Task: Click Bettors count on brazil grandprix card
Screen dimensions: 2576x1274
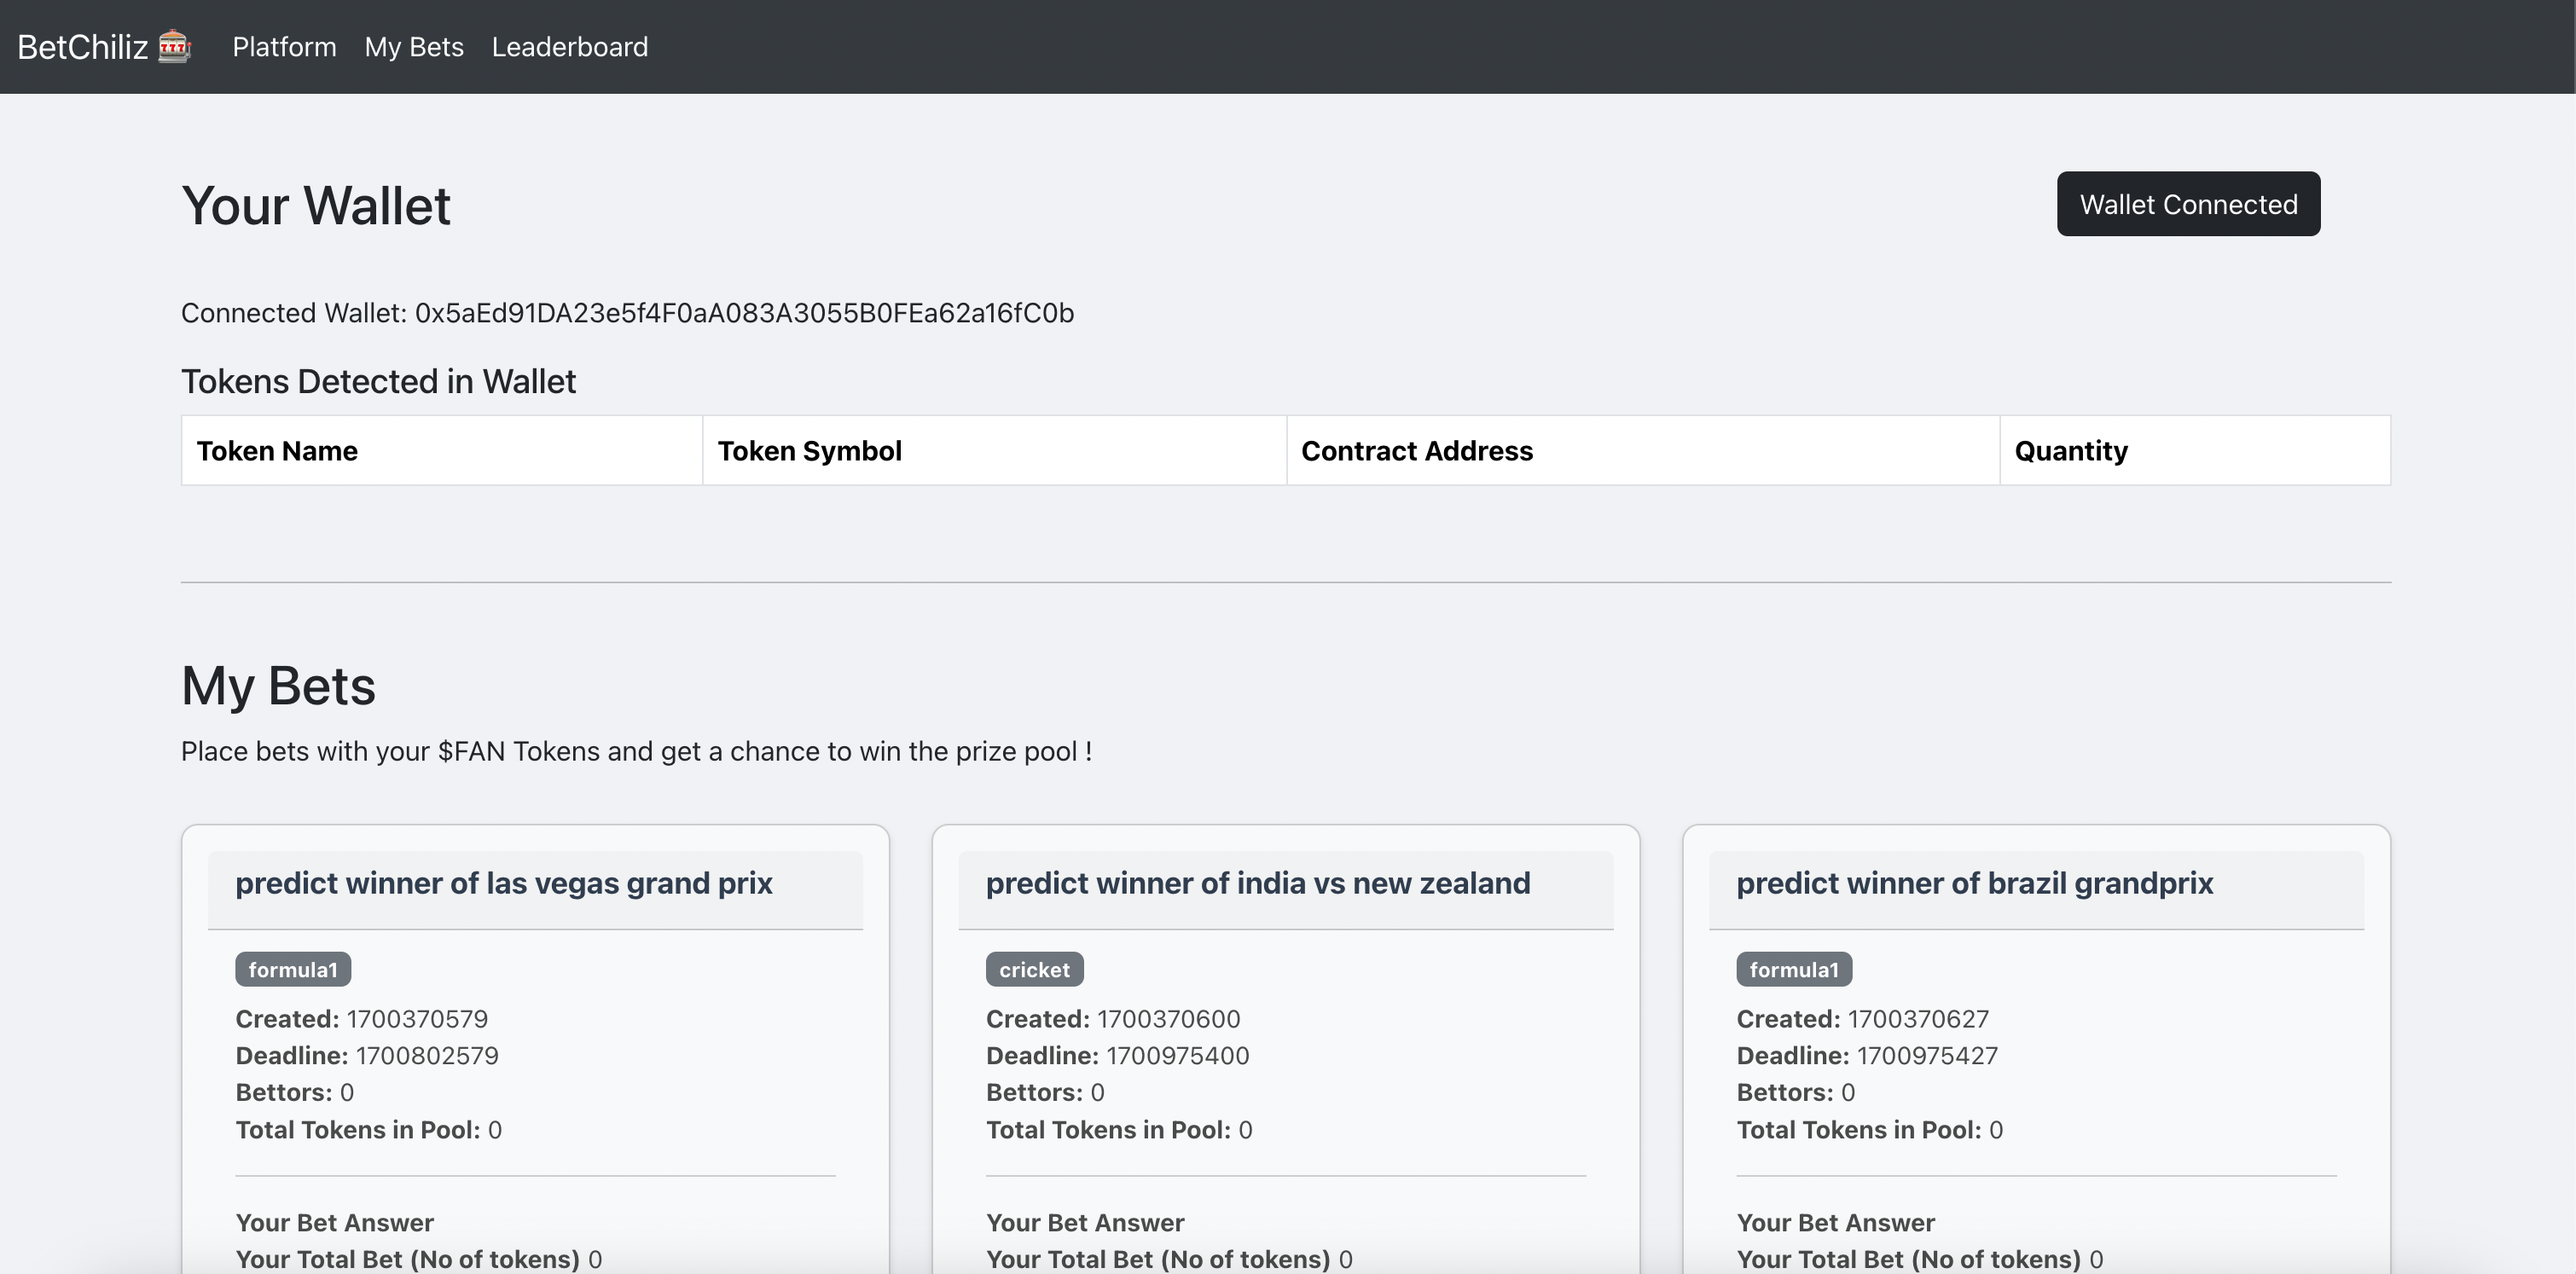Action: [x=1796, y=1092]
